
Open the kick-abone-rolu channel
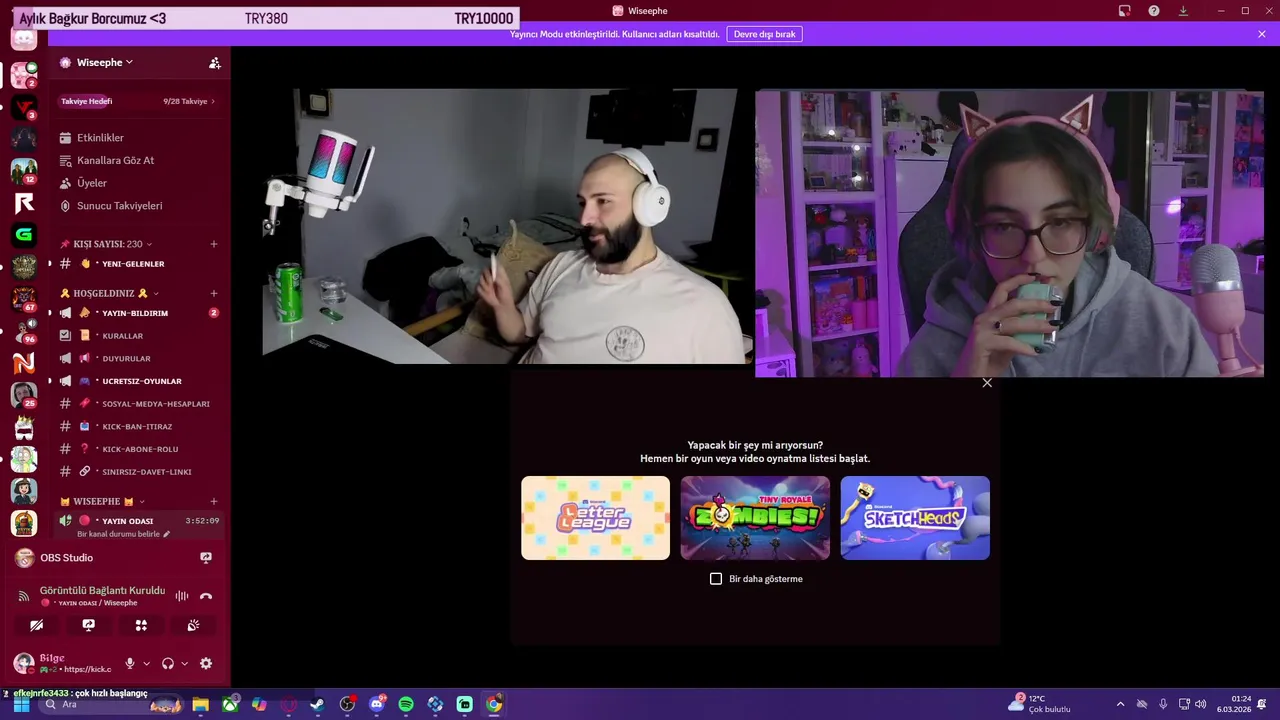click(x=139, y=449)
